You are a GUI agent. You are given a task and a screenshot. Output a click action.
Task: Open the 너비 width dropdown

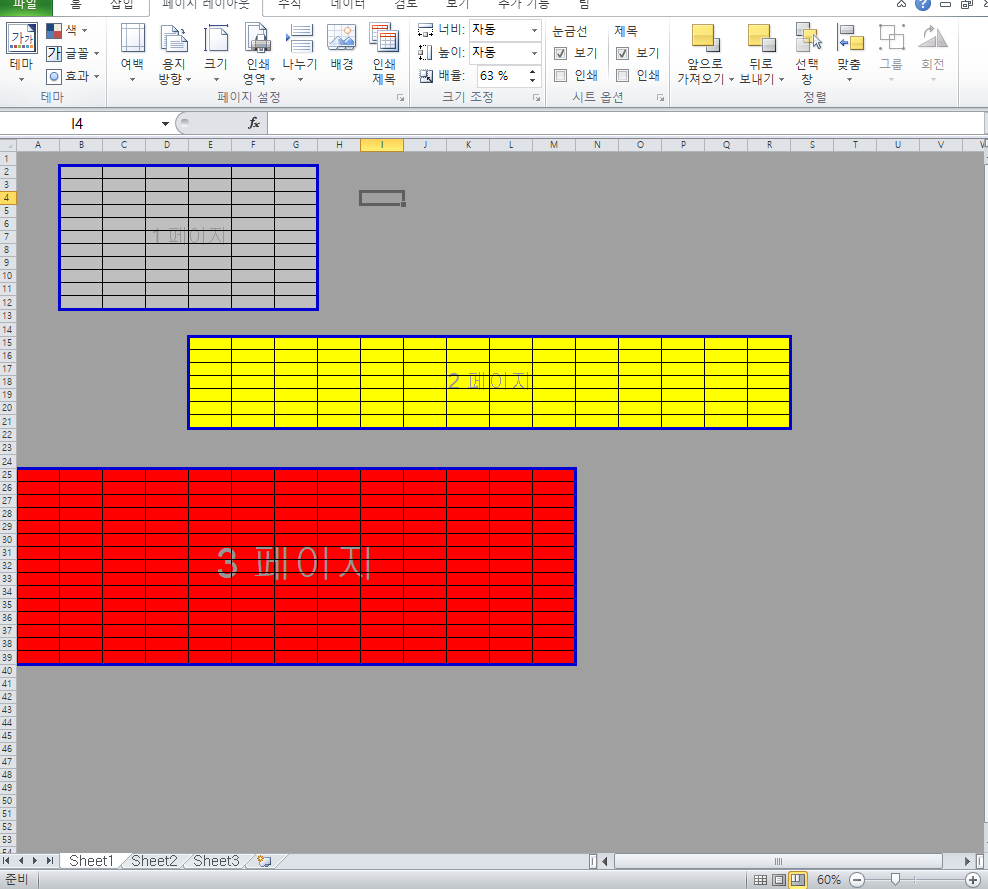click(x=534, y=30)
